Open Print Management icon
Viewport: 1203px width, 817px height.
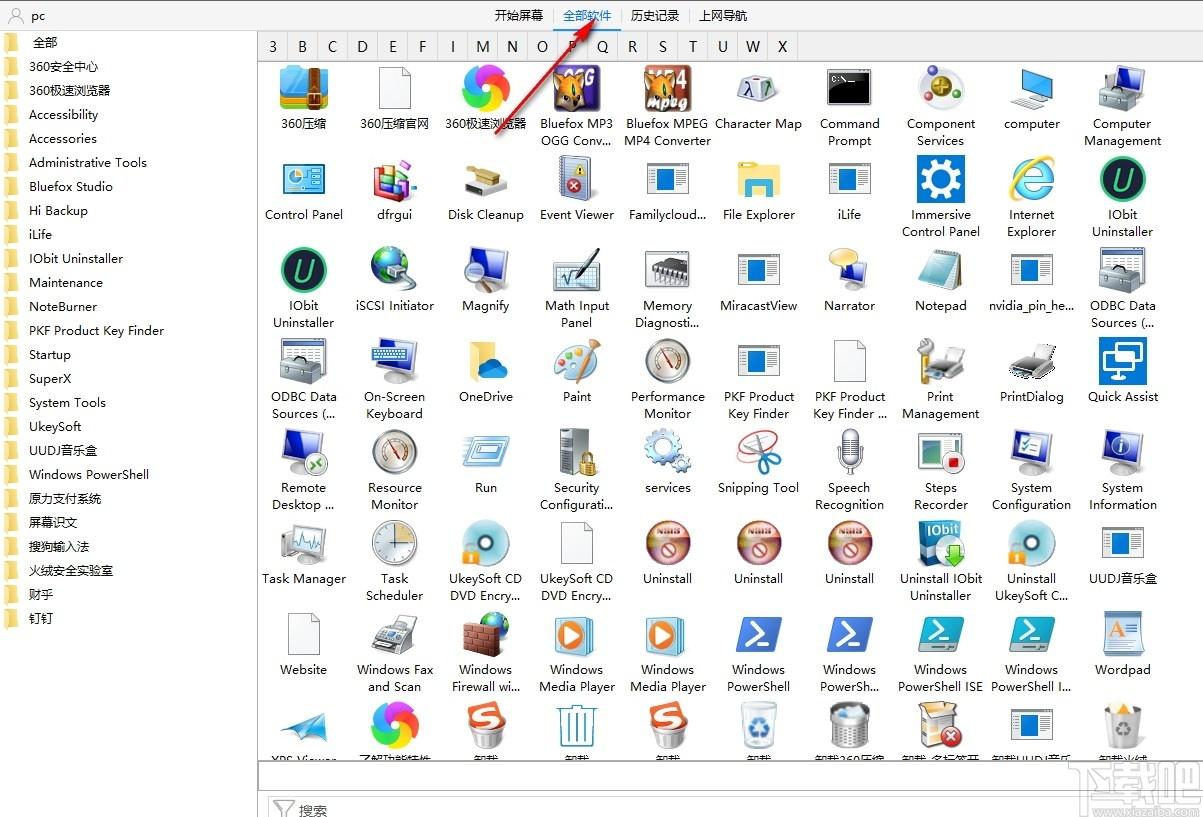(x=940, y=362)
